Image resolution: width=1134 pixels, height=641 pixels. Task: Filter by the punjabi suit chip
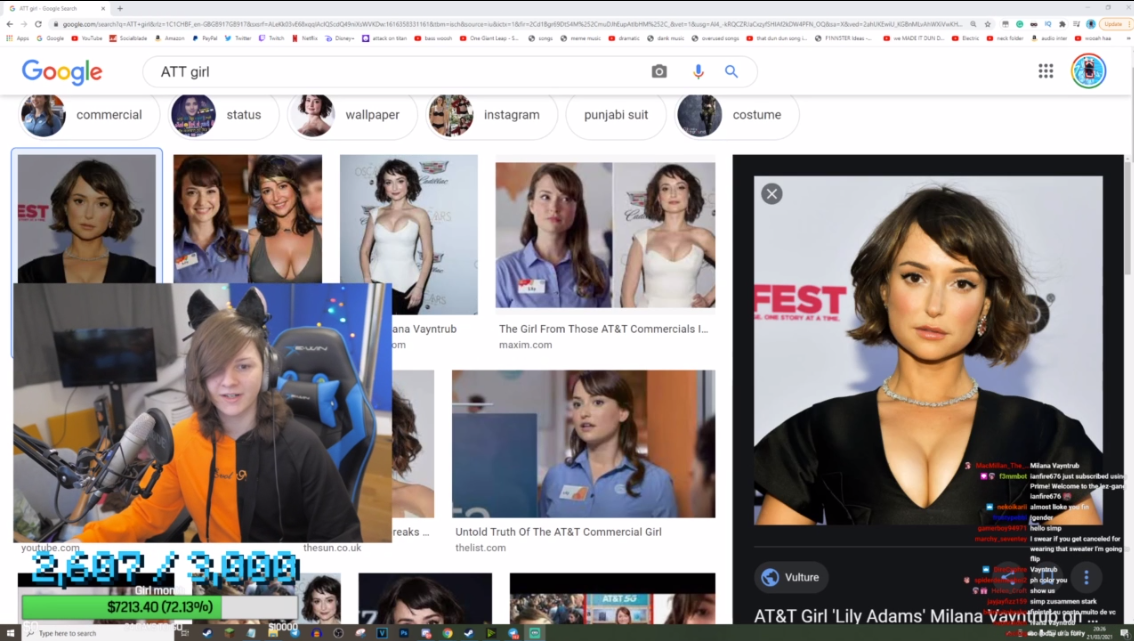[616, 115]
